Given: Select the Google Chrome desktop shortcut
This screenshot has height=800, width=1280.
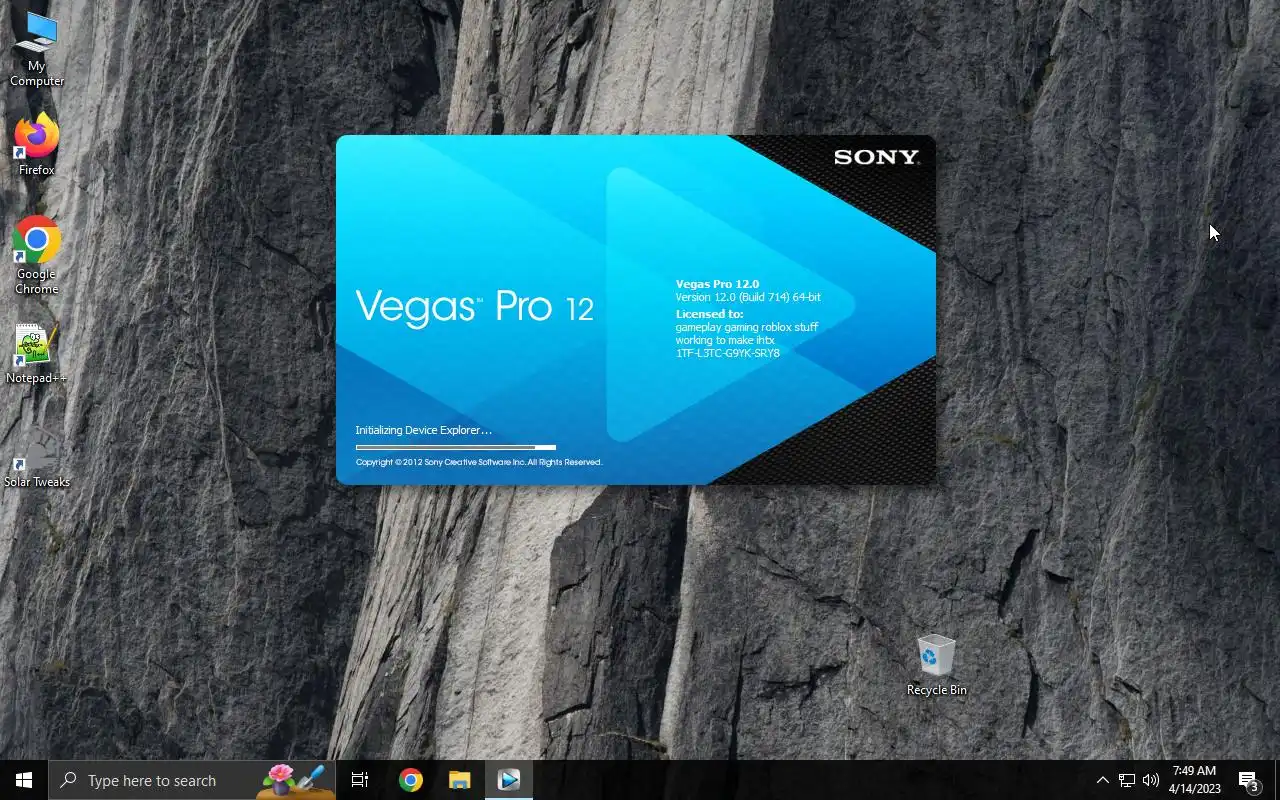Looking at the screenshot, I should [36, 256].
